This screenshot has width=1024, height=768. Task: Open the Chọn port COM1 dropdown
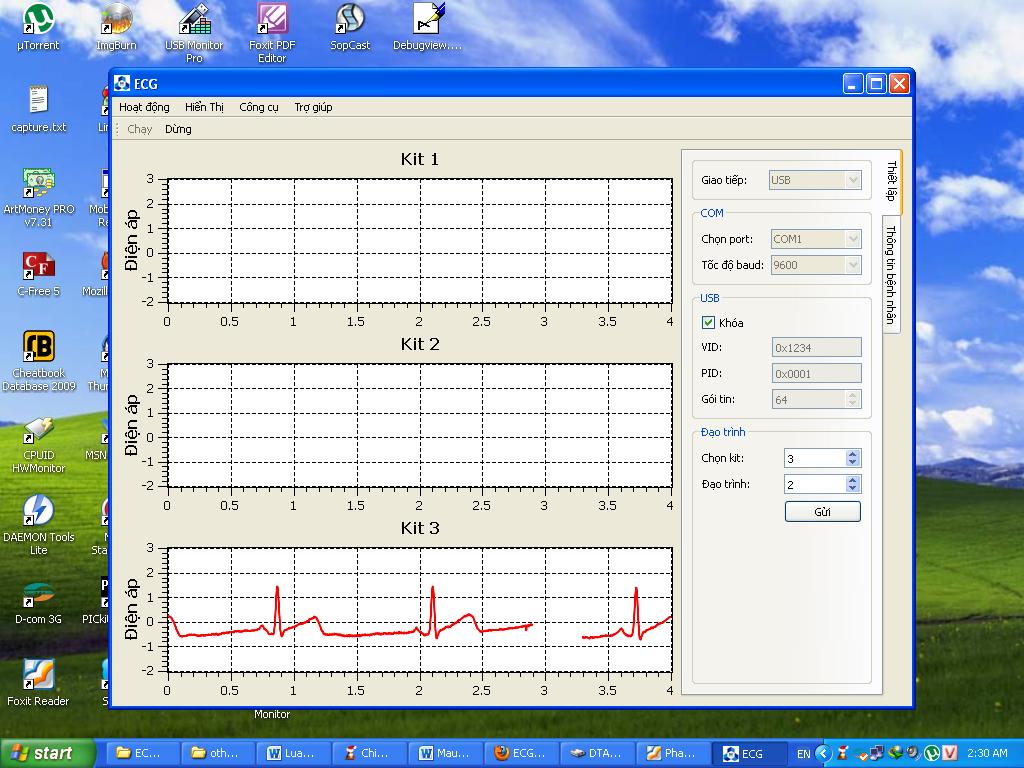coord(815,239)
